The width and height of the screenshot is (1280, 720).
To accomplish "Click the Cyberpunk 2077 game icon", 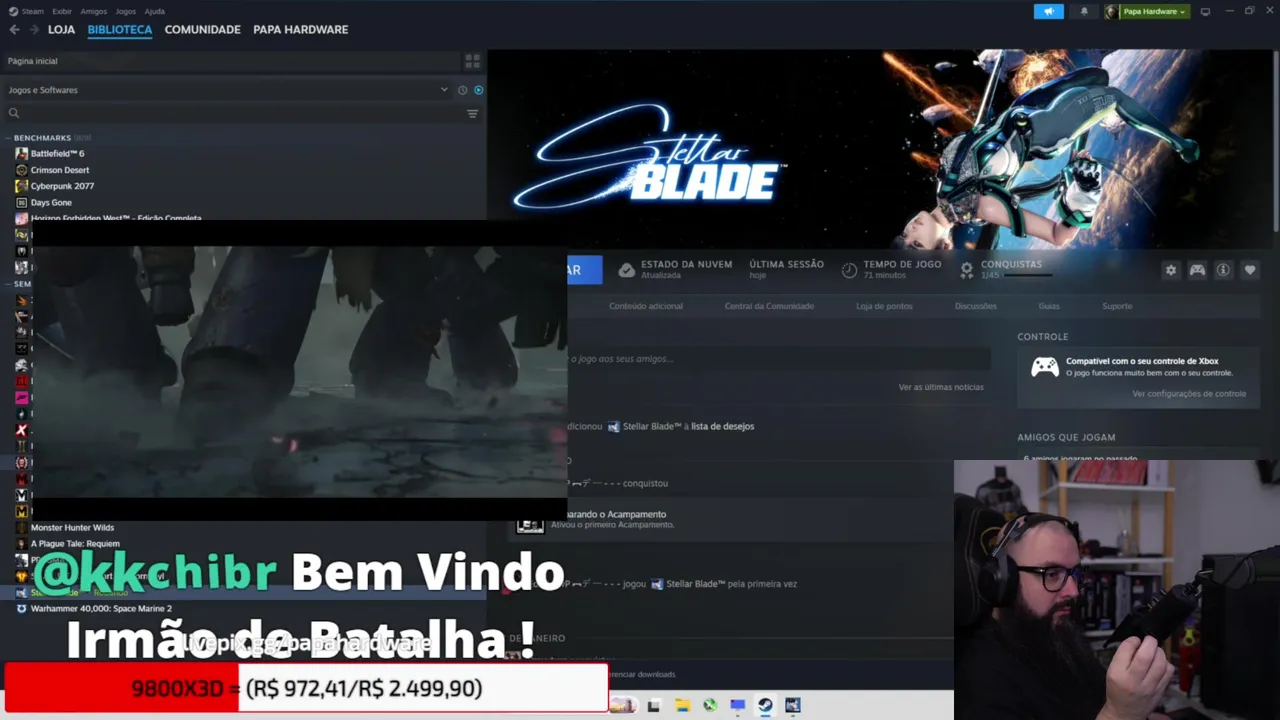I will [22, 186].
